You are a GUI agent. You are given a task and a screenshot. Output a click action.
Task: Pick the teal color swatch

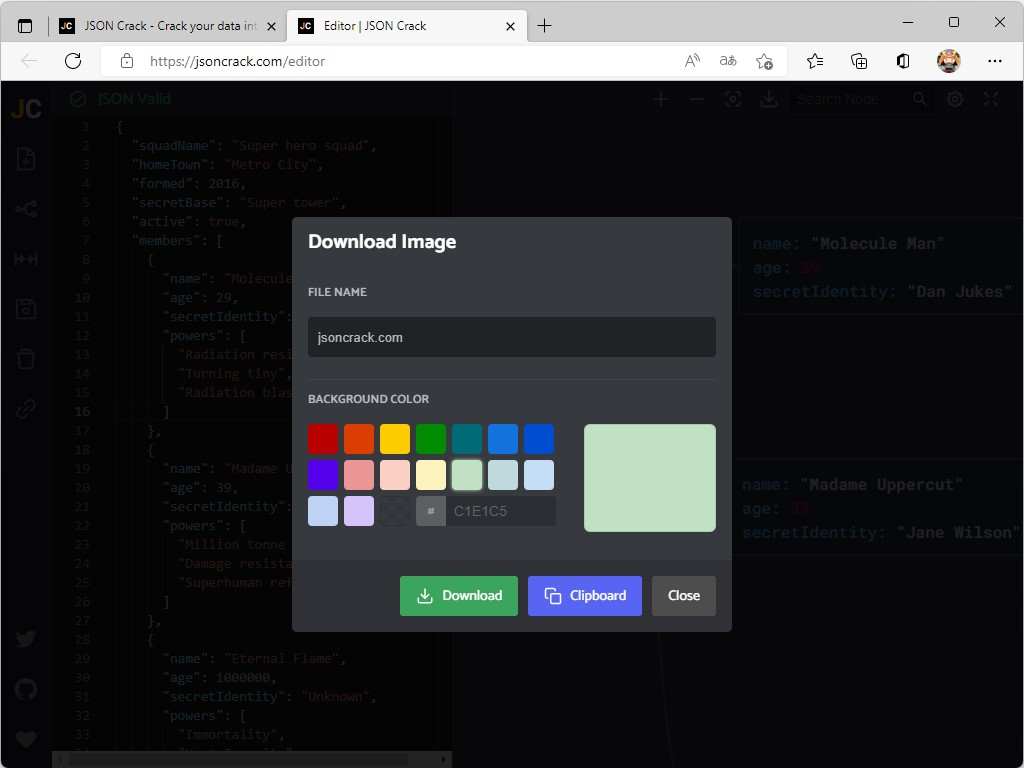click(x=467, y=439)
